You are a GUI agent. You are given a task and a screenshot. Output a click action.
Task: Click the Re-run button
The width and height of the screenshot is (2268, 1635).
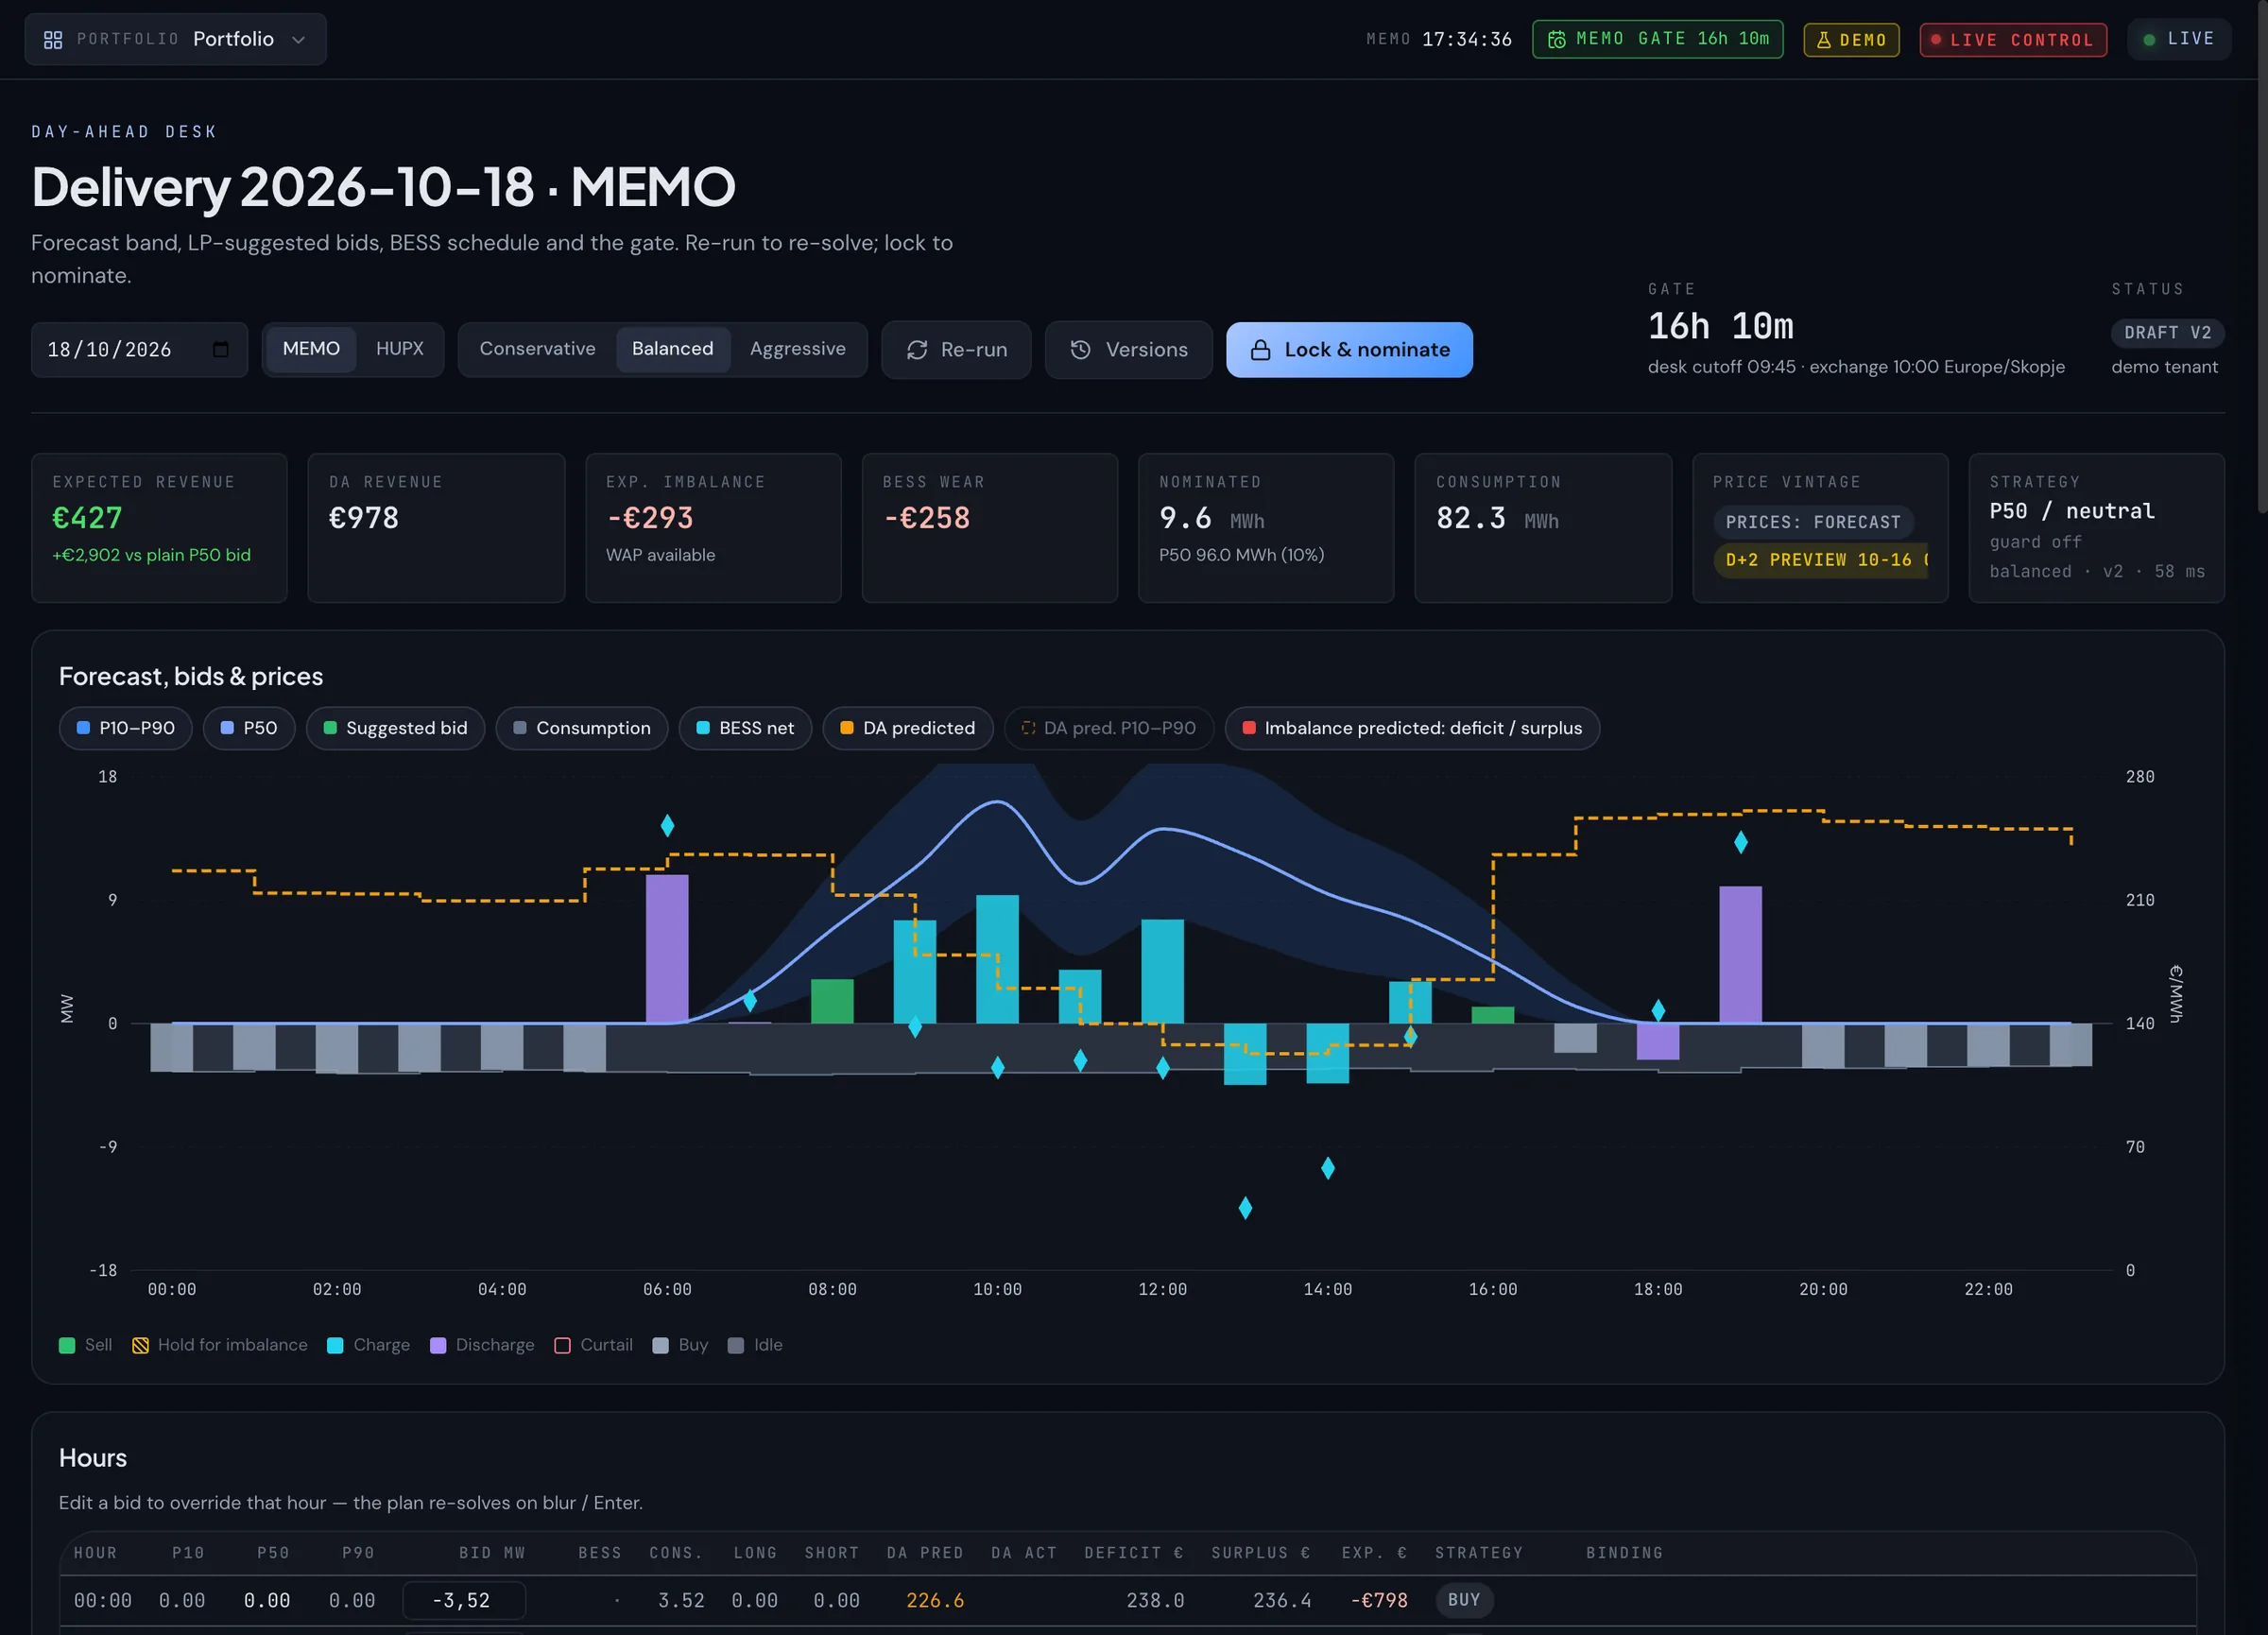click(956, 350)
